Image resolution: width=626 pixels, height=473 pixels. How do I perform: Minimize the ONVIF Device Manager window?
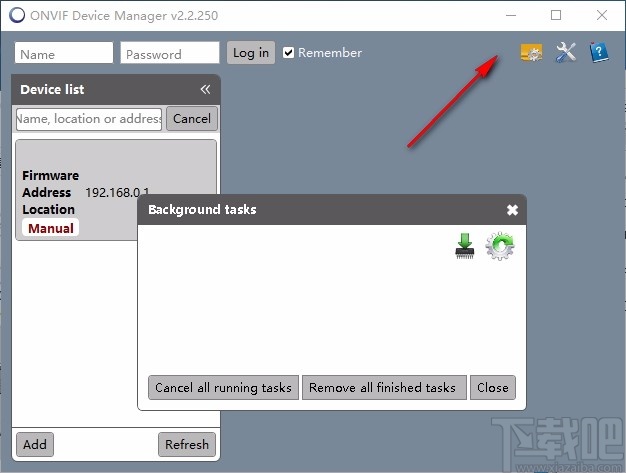(x=511, y=15)
